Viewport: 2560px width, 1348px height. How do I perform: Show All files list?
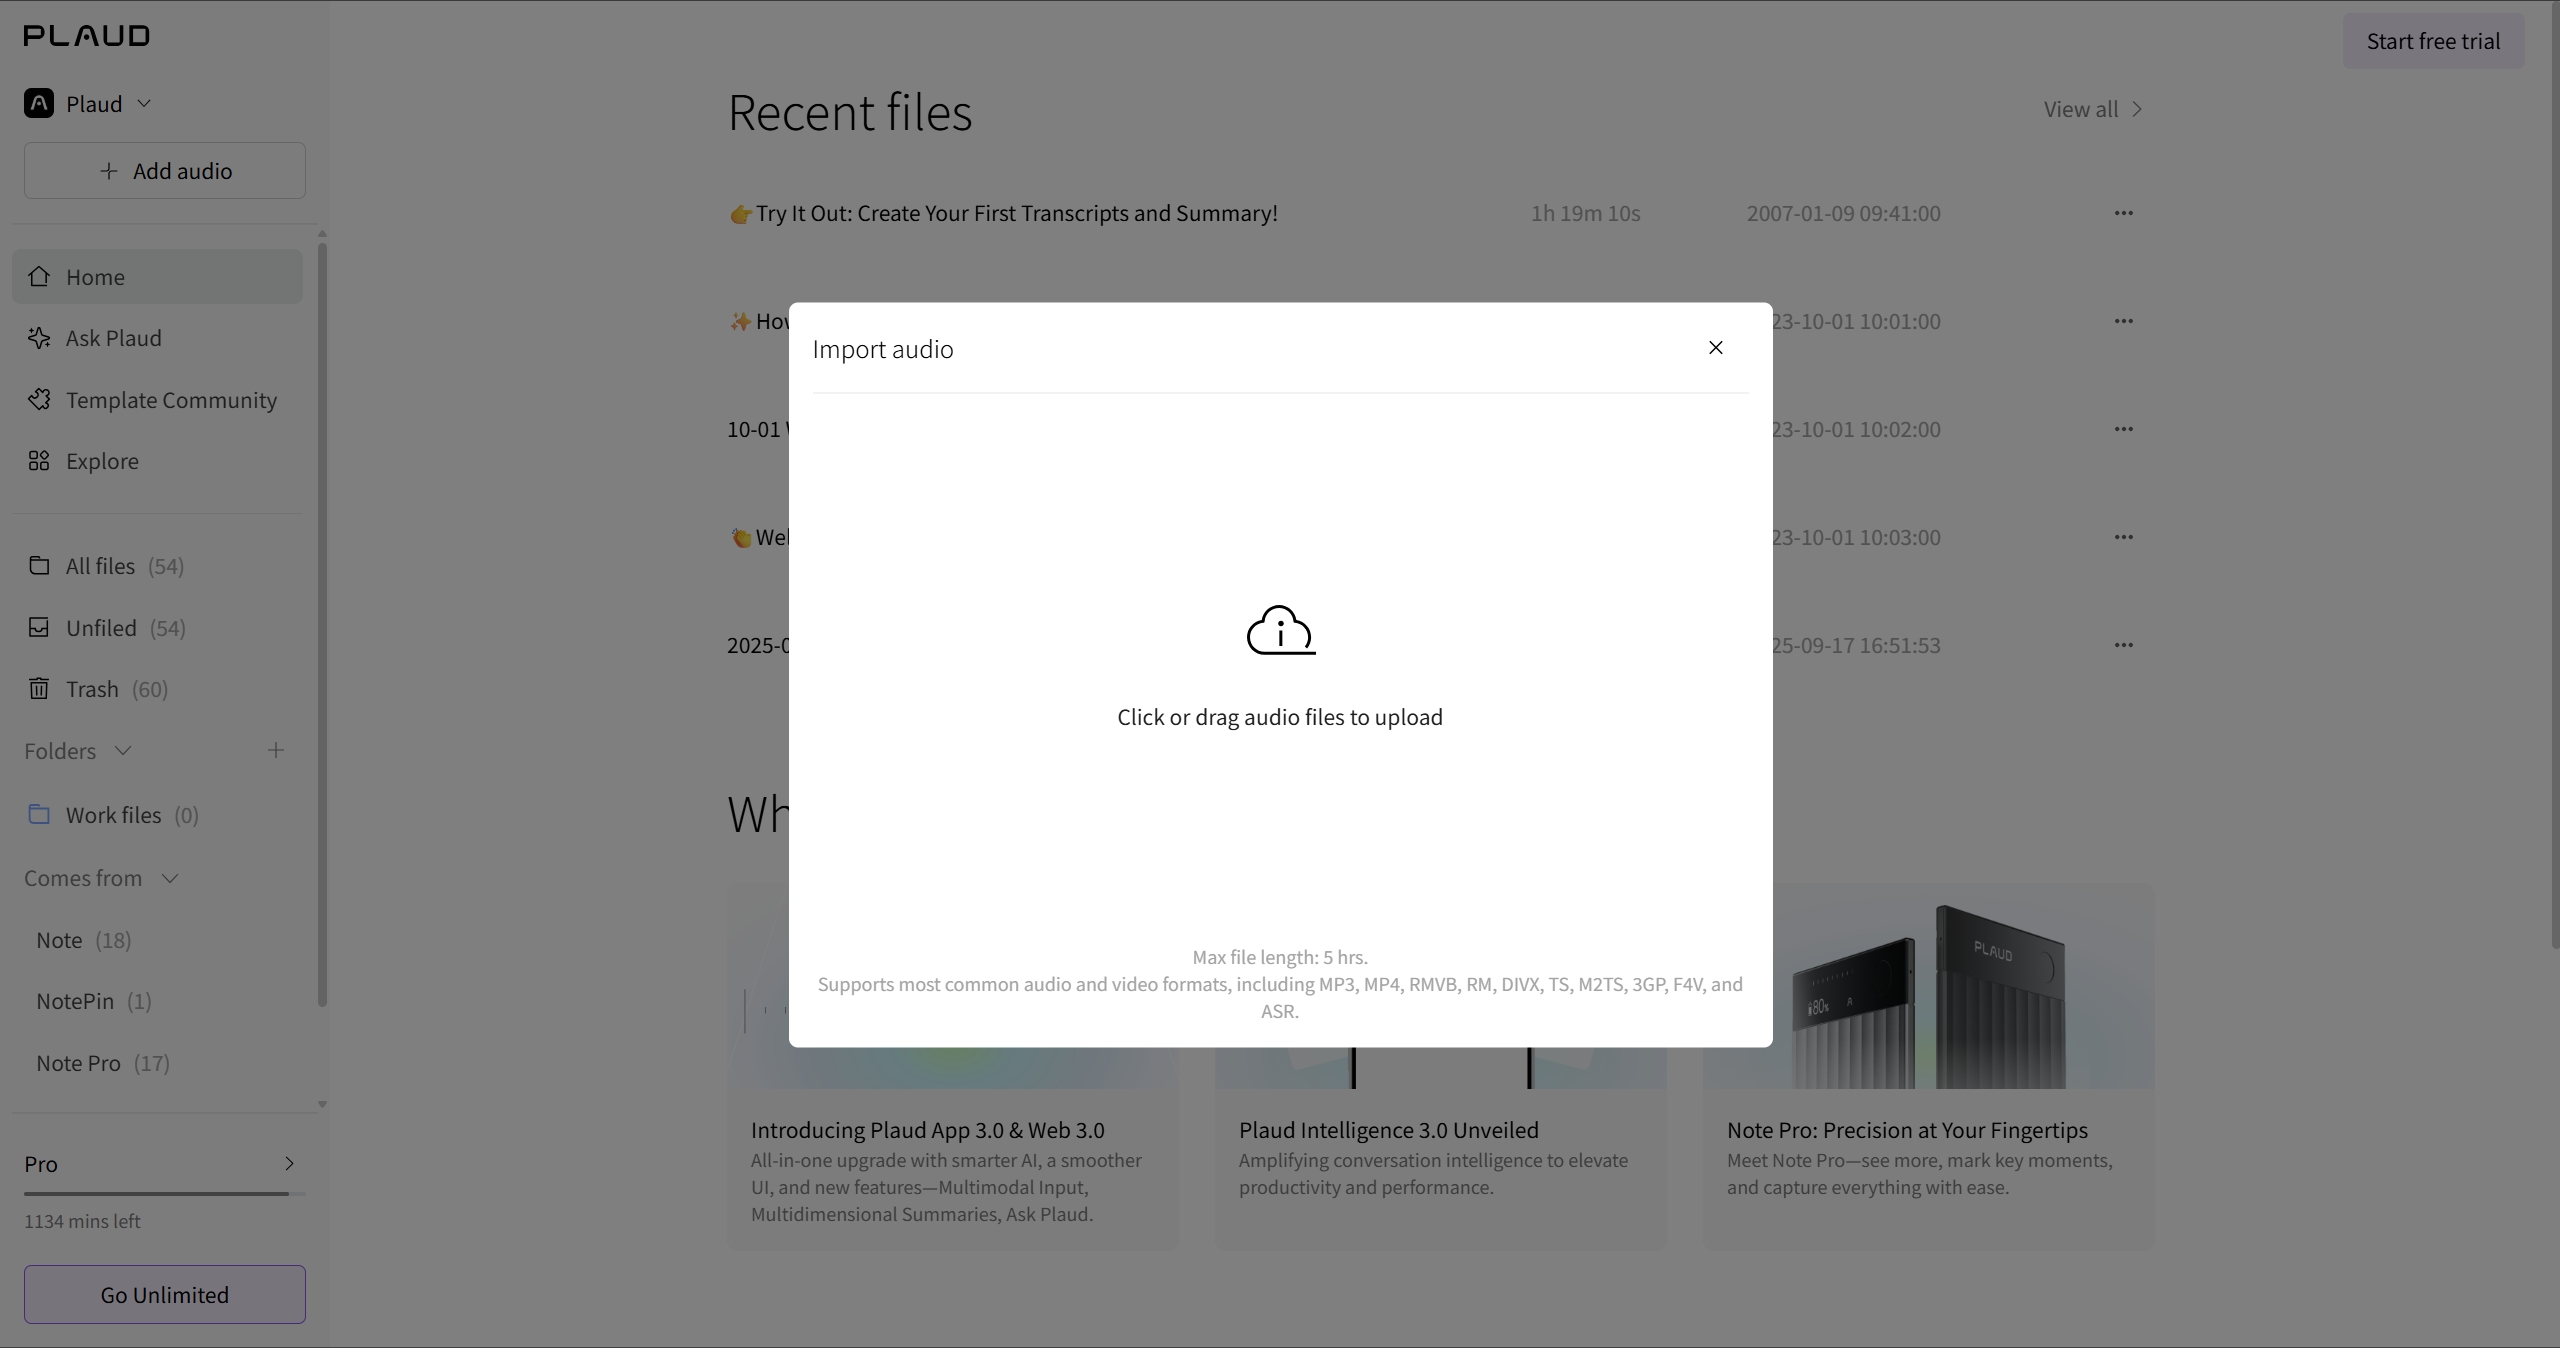tap(157, 566)
